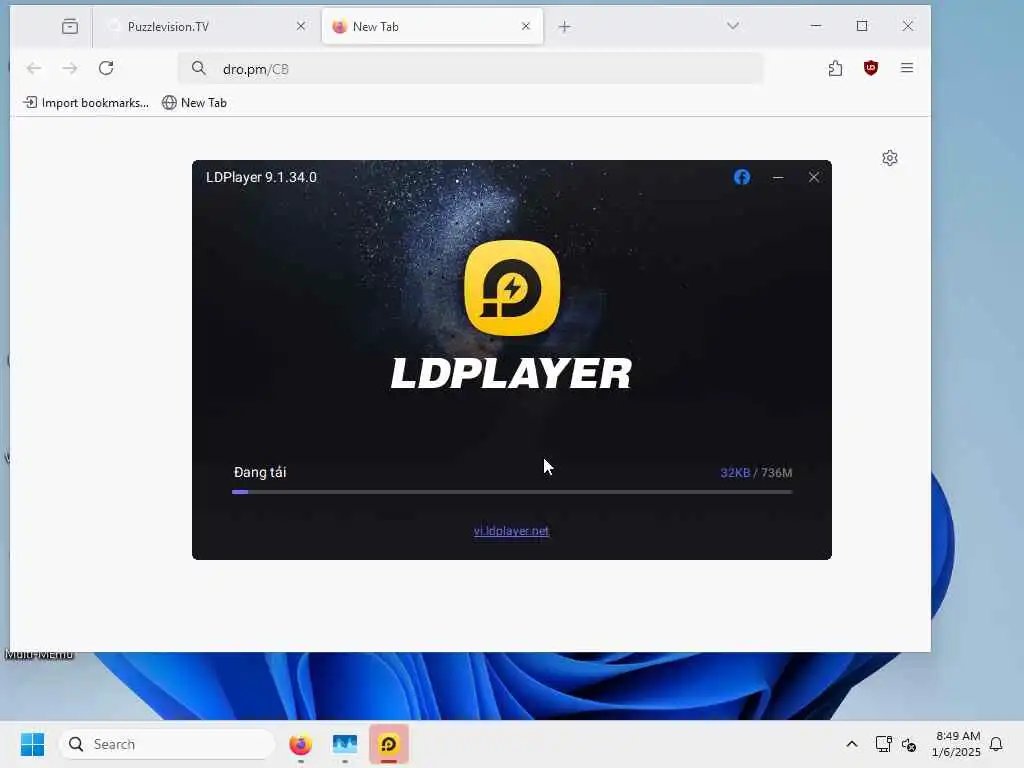This screenshot has width=1024, height=768.
Task: Click the taskbar Search box
Action: click(168, 744)
